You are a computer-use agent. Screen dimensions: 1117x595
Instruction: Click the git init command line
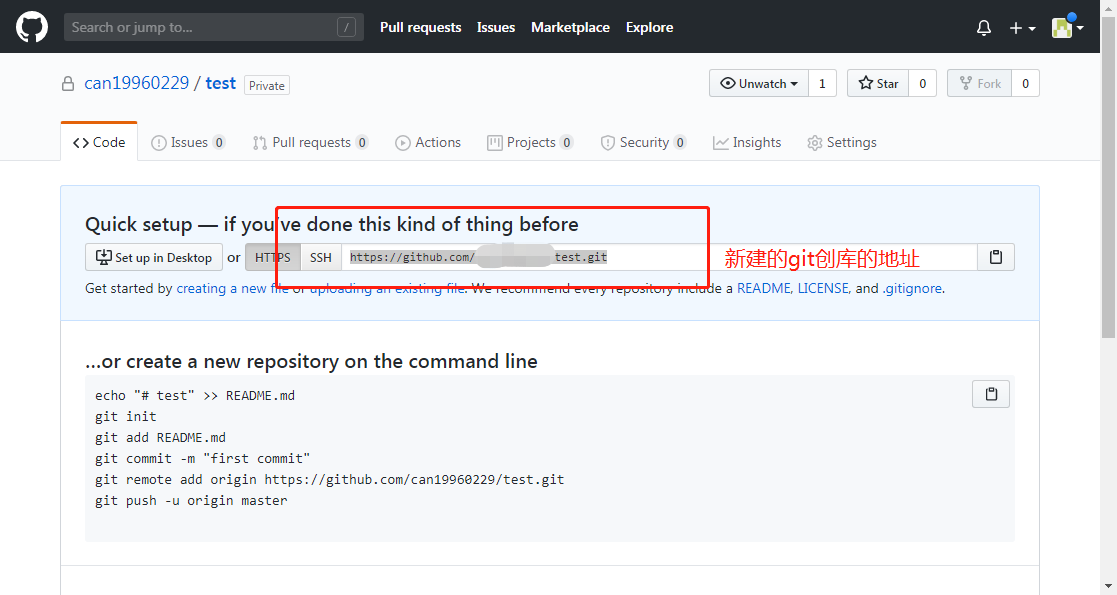125,416
